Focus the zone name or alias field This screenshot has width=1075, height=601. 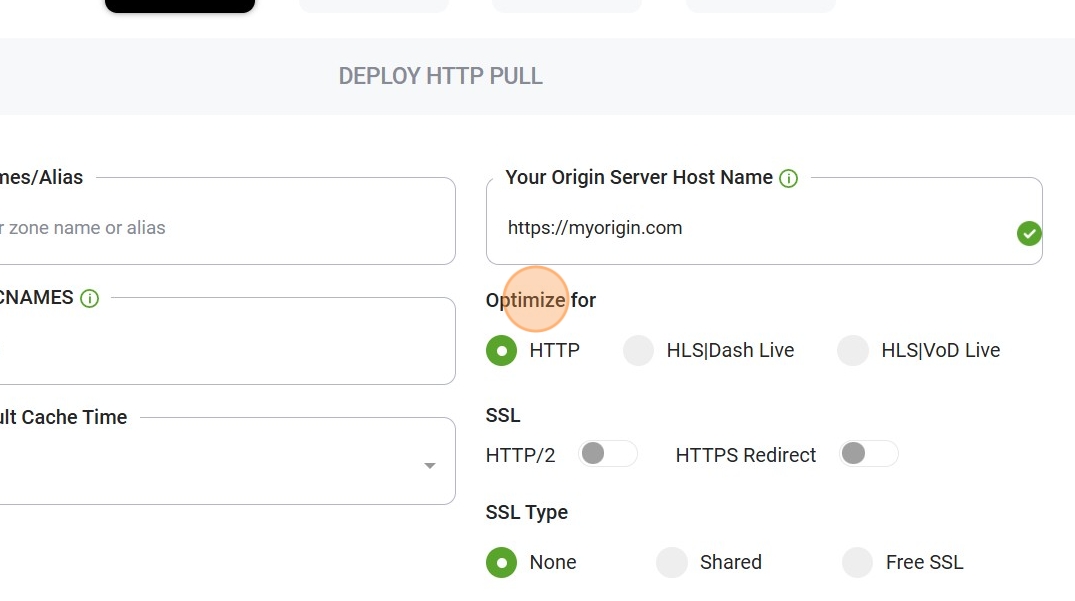coord(227,221)
